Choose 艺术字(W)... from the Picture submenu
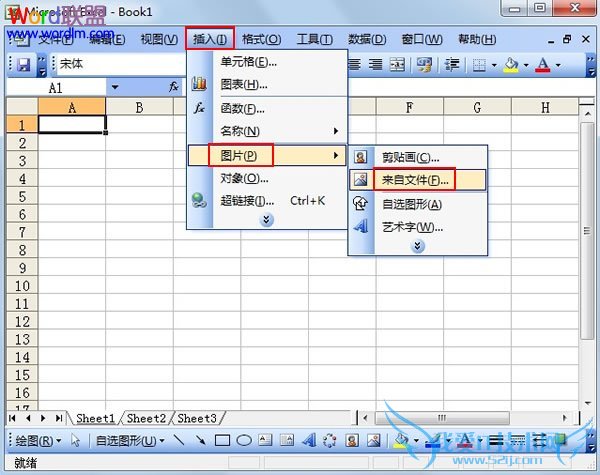600x475 pixels. [x=417, y=227]
